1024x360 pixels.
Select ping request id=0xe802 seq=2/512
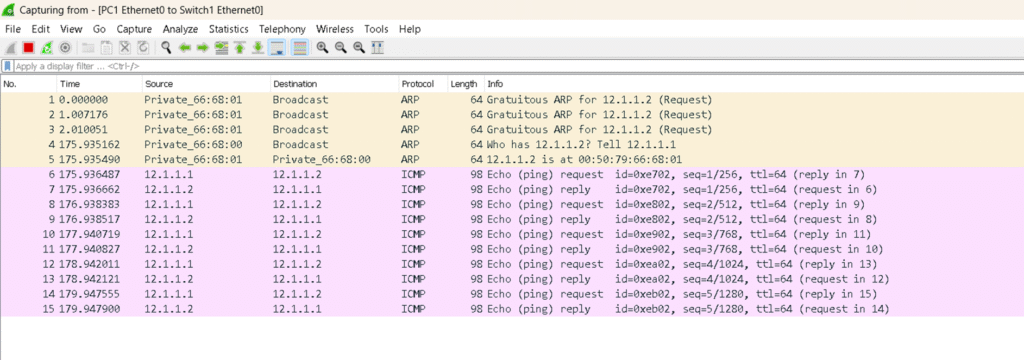coord(512,204)
